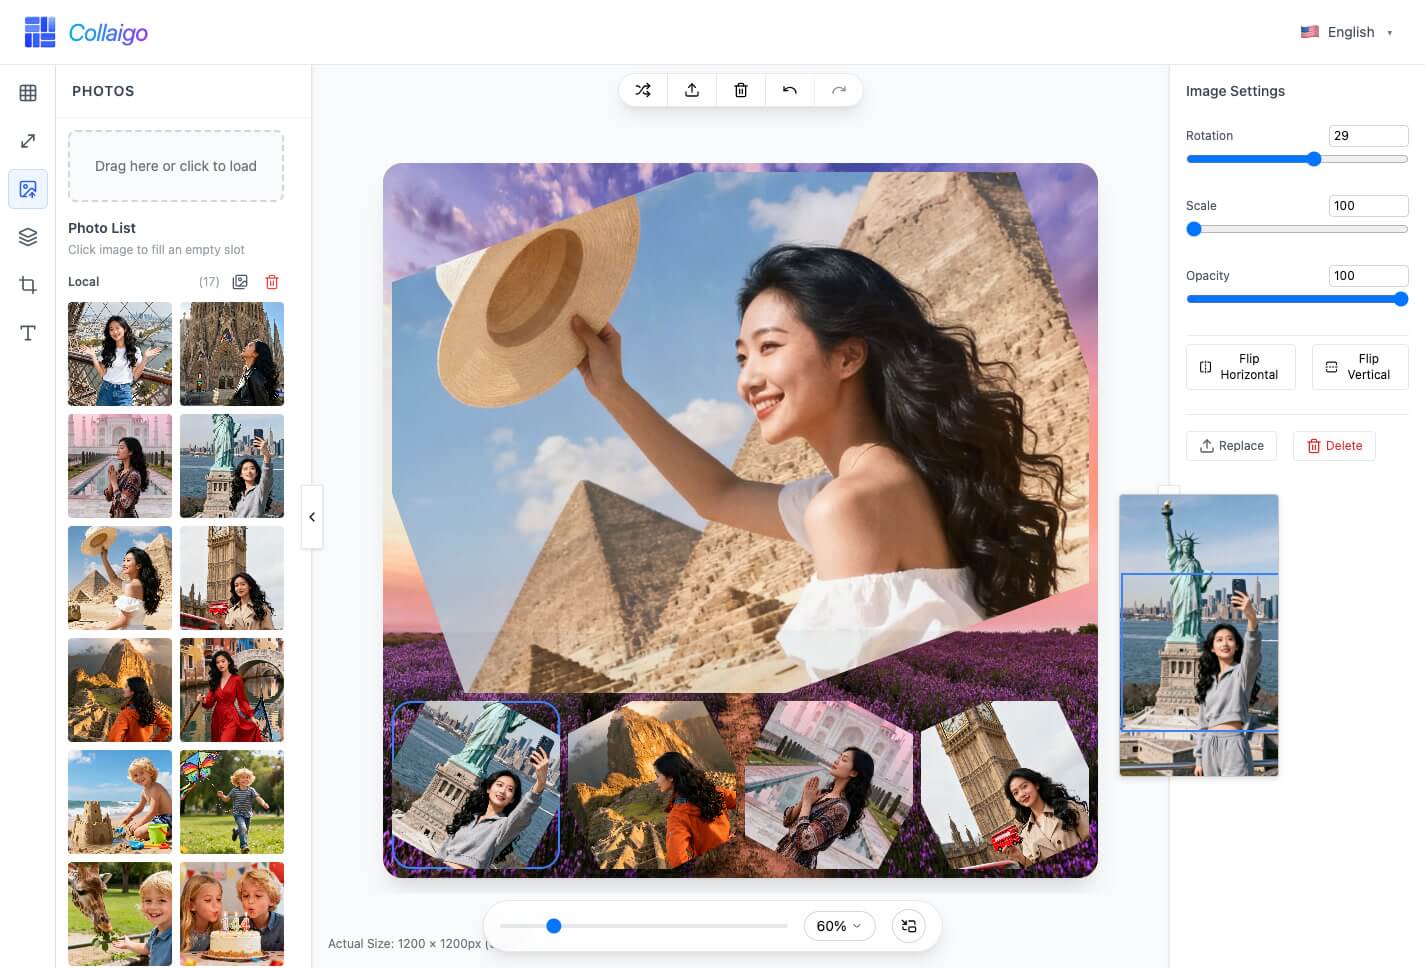Click the fit-to-screen icon beside the zoom control
This screenshot has width=1425, height=968.
pyautogui.click(x=908, y=925)
